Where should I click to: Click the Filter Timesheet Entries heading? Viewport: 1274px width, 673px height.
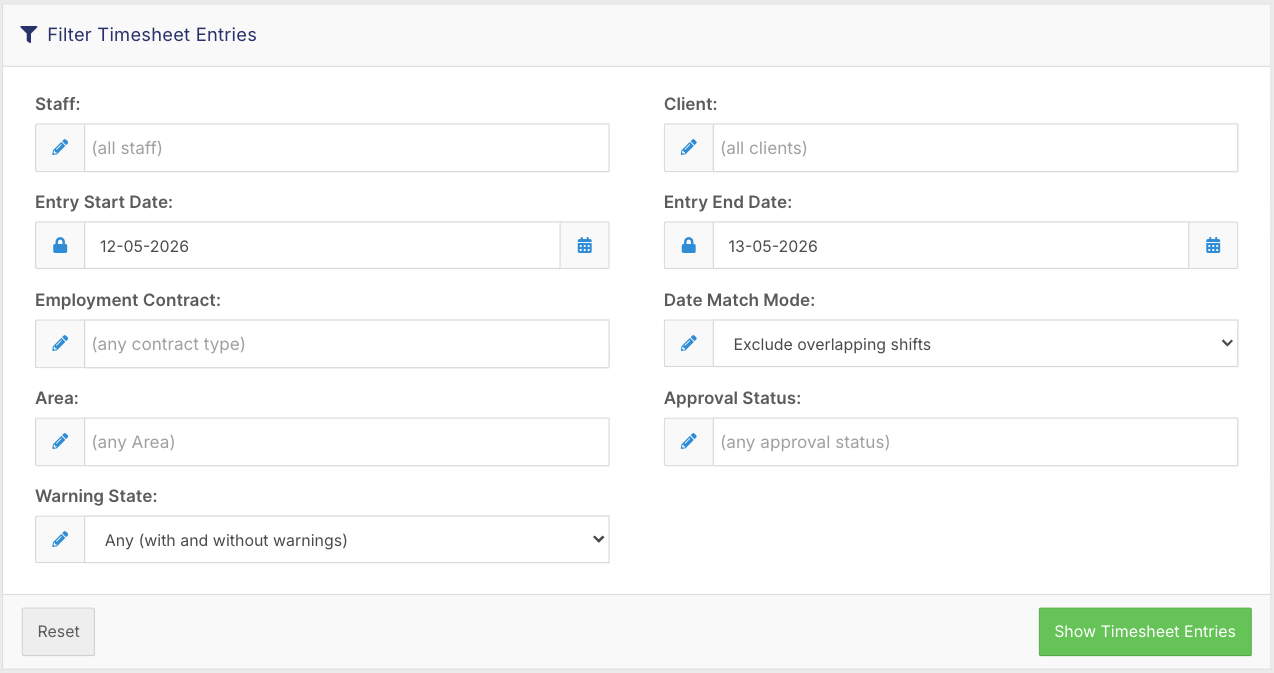tap(152, 35)
